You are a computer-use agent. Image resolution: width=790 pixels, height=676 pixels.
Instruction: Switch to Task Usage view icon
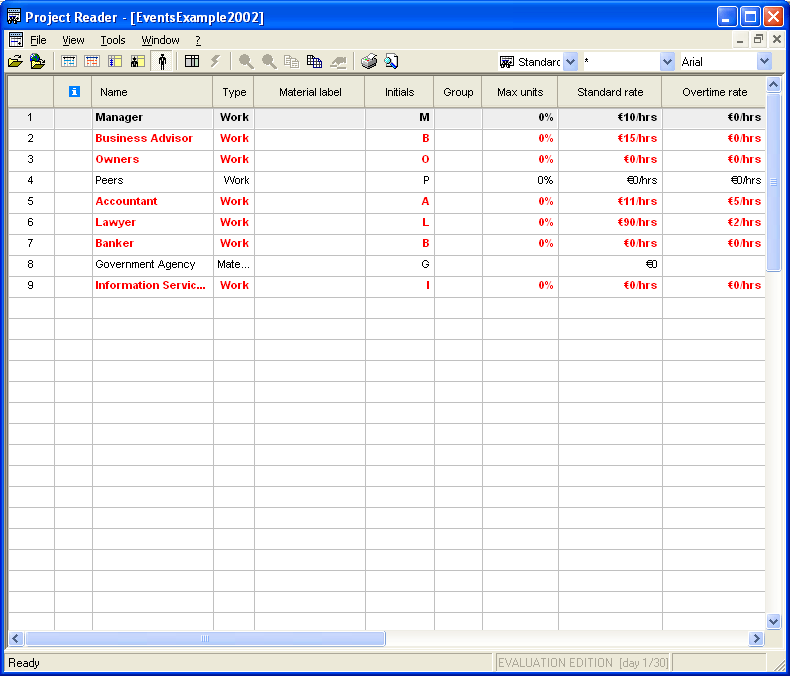[x=115, y=61]
